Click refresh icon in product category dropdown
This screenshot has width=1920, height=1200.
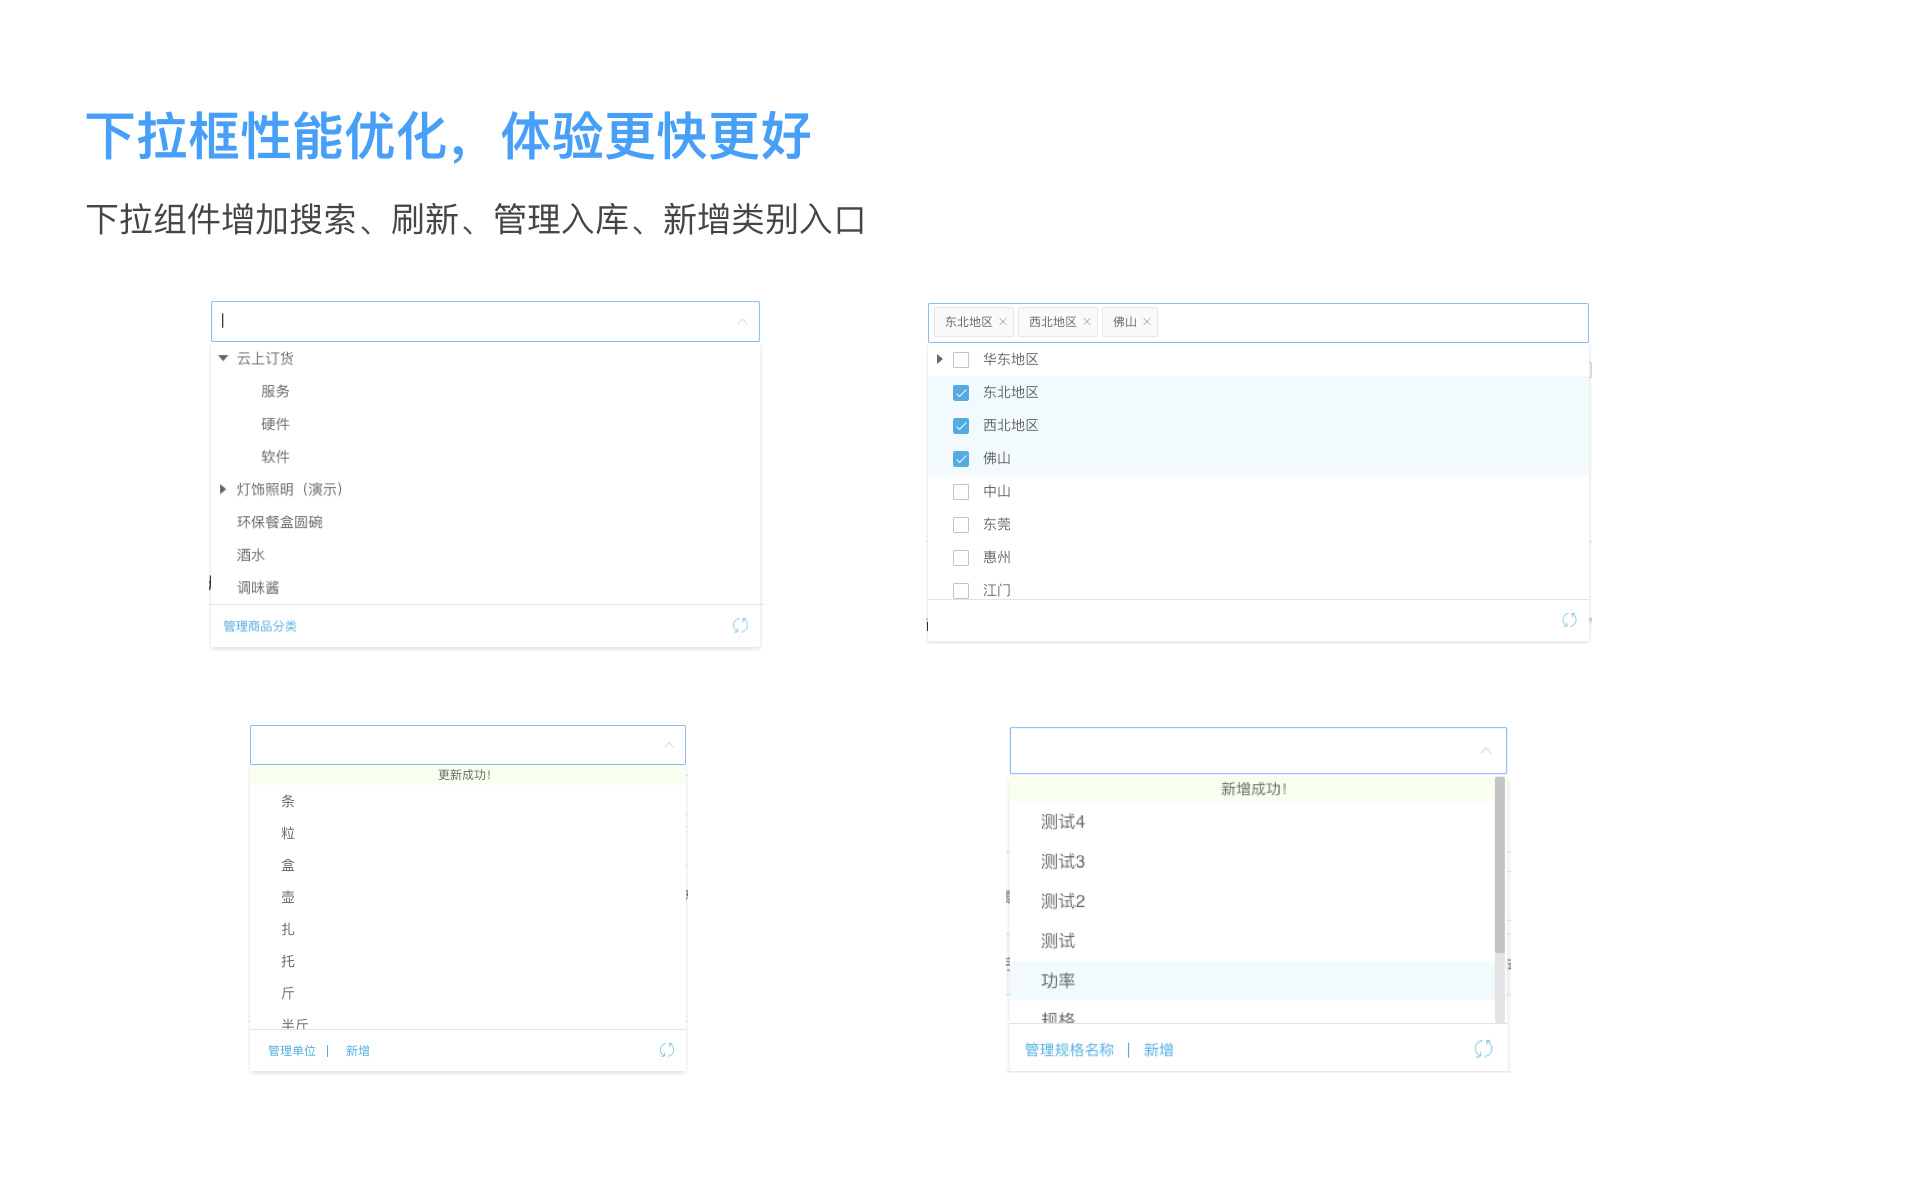tap(740, 625)
